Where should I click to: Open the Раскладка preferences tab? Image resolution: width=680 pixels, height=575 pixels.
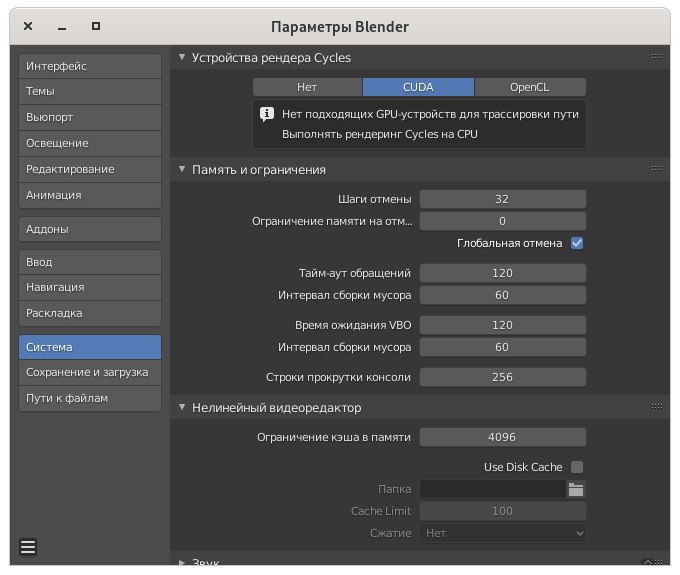click(90, 313)
